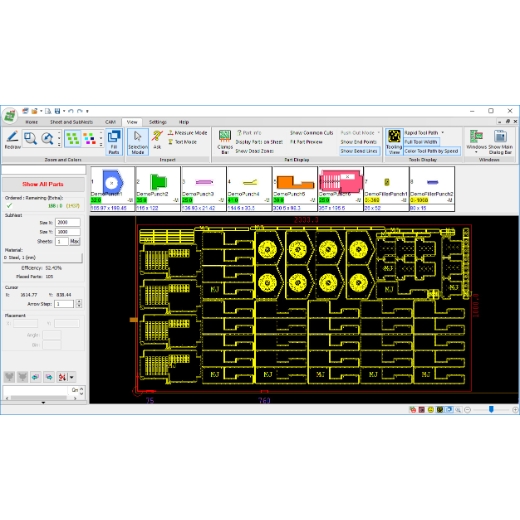Click the new document quick-access icon

click(48, 111)
